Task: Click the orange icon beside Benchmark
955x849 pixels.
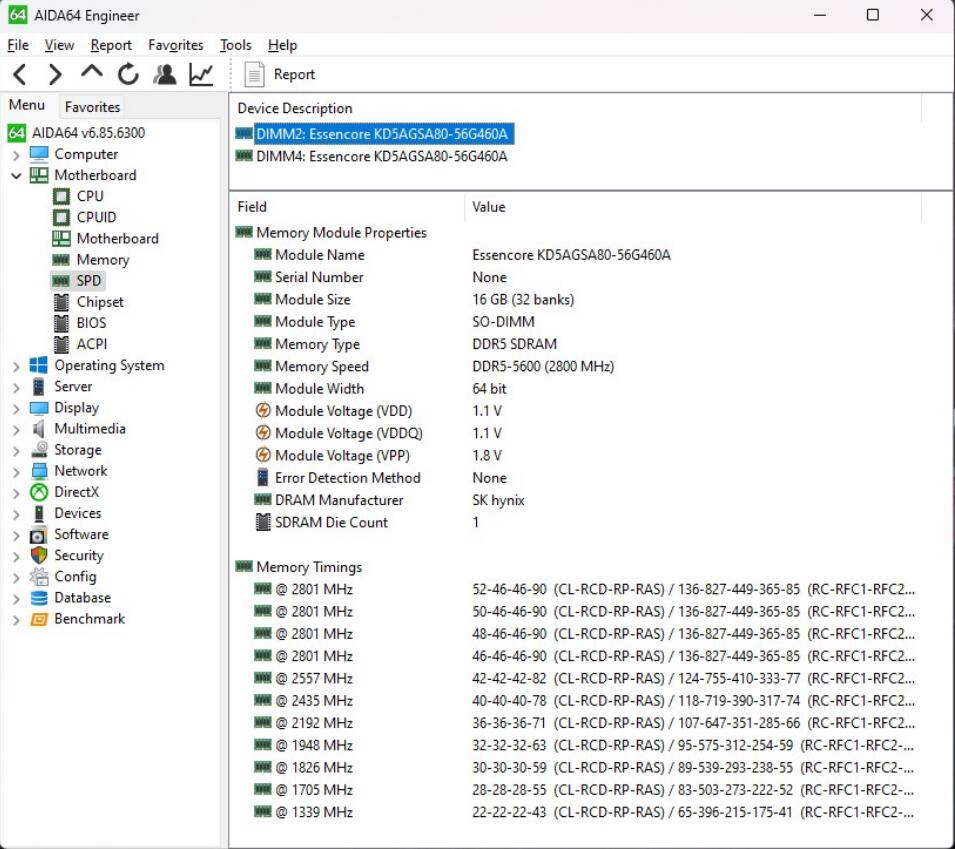Action: [39, 619]
